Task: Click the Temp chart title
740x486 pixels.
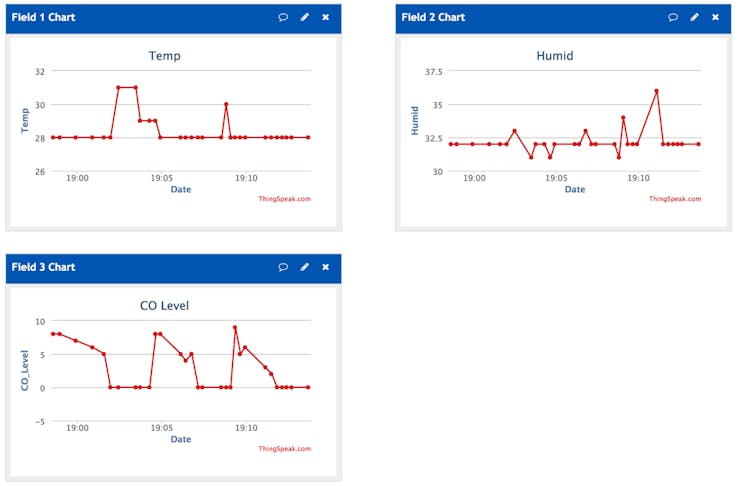Action: point(164,56)
